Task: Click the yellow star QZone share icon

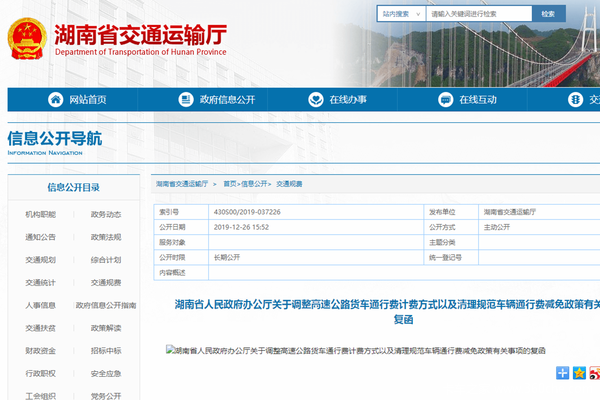Action: [579, 373]
